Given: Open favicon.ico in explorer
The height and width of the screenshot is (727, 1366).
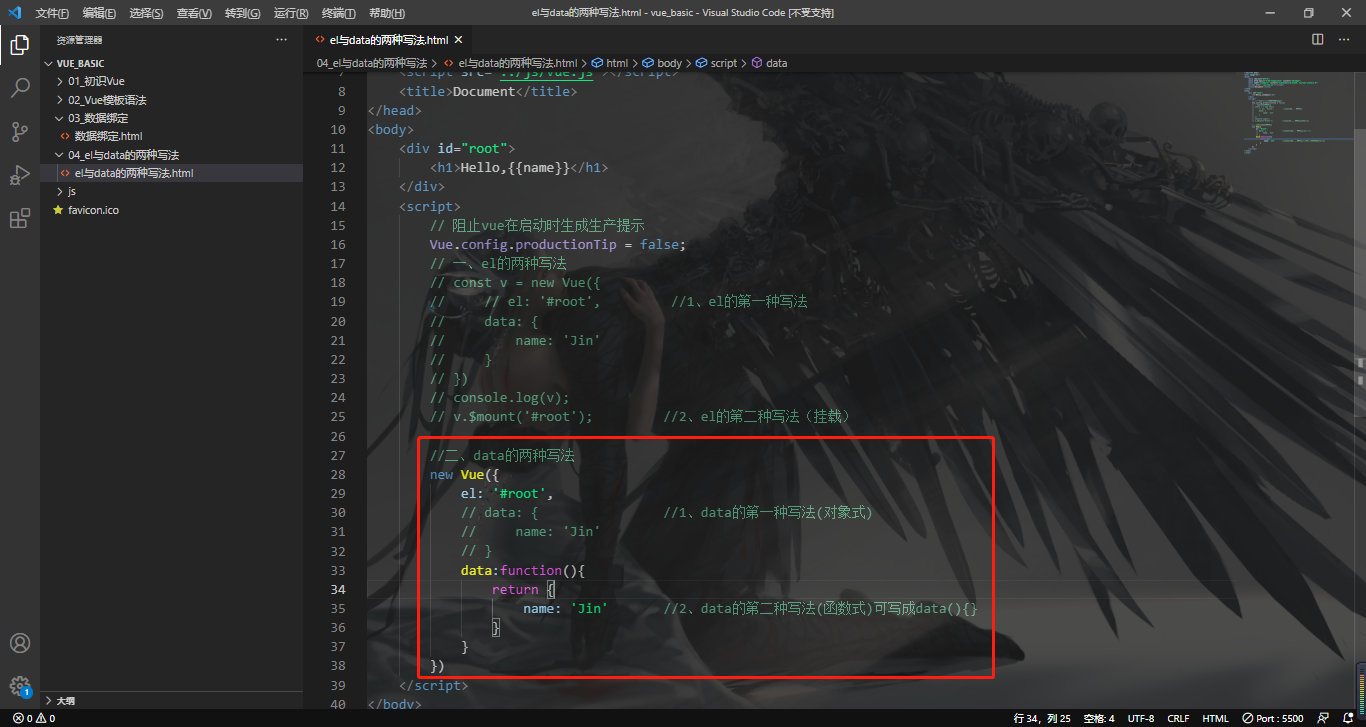Looking at the screenshot, I should (171, 210).
